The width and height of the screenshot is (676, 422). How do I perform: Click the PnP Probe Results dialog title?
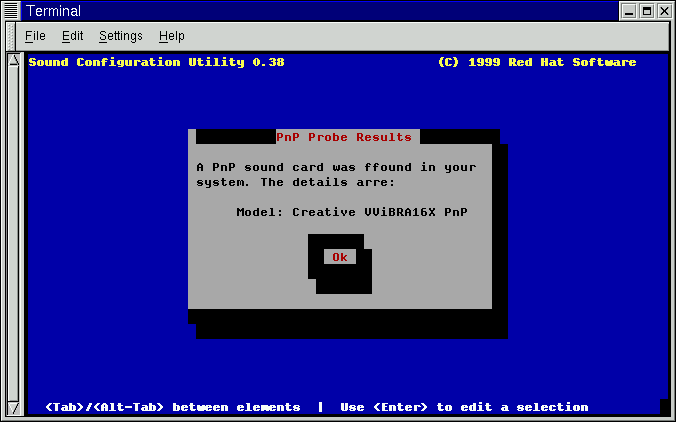tap(344, 137)
